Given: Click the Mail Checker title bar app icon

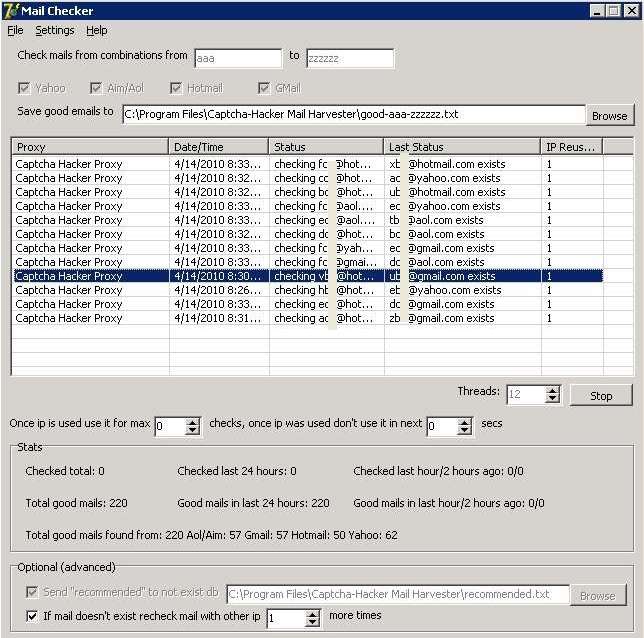Looking at the screenshot, I should click(11, 11).
